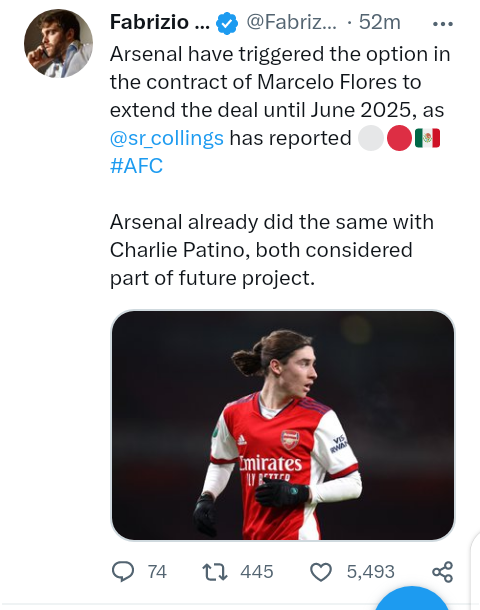
Task: Open the 52m timestamp link
Action: coord(379,22)
